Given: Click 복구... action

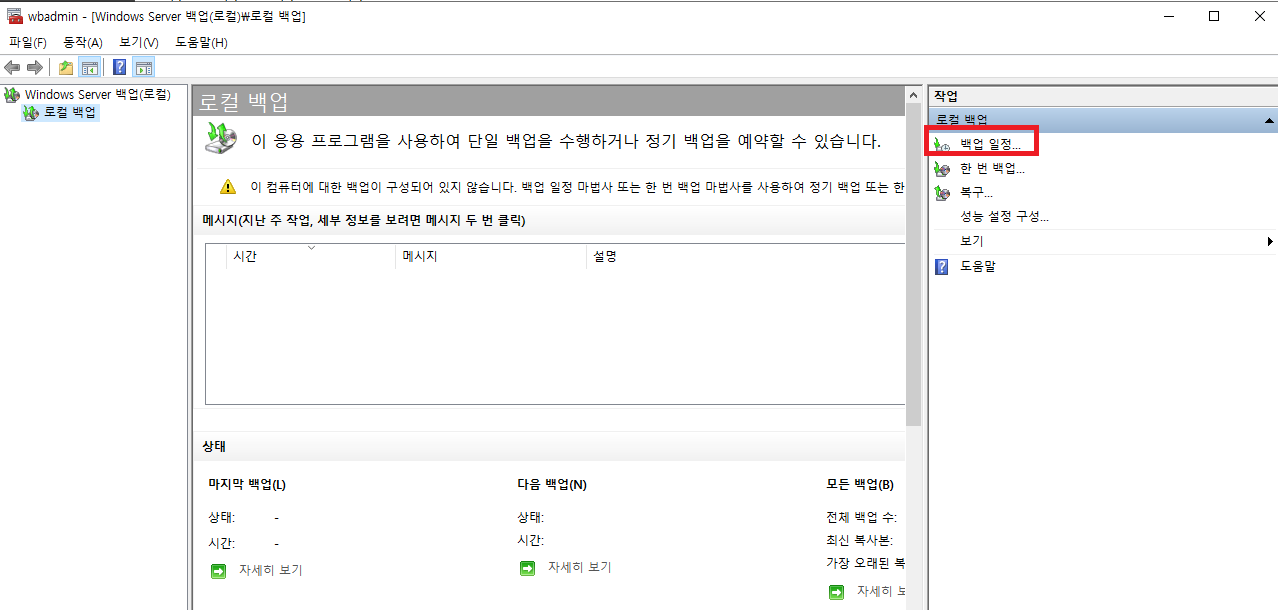Looking at the screenshot, I should coord(976,192).
